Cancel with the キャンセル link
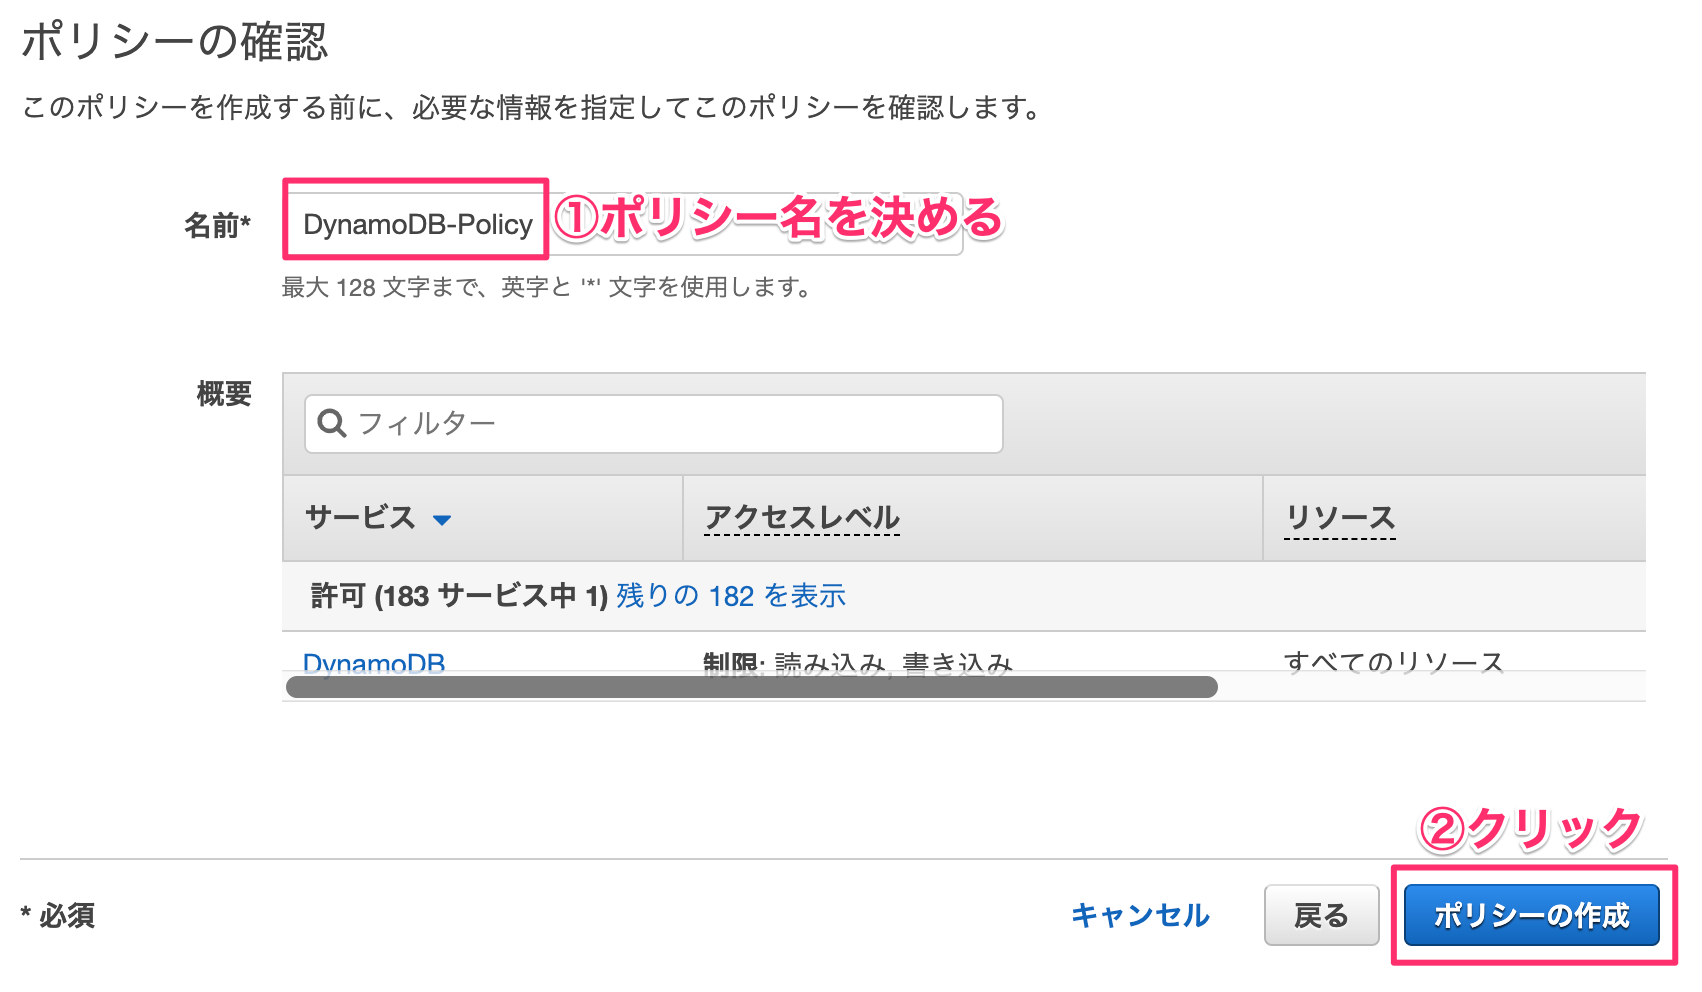The image size is (1702, 992). tap(1140, 915)
